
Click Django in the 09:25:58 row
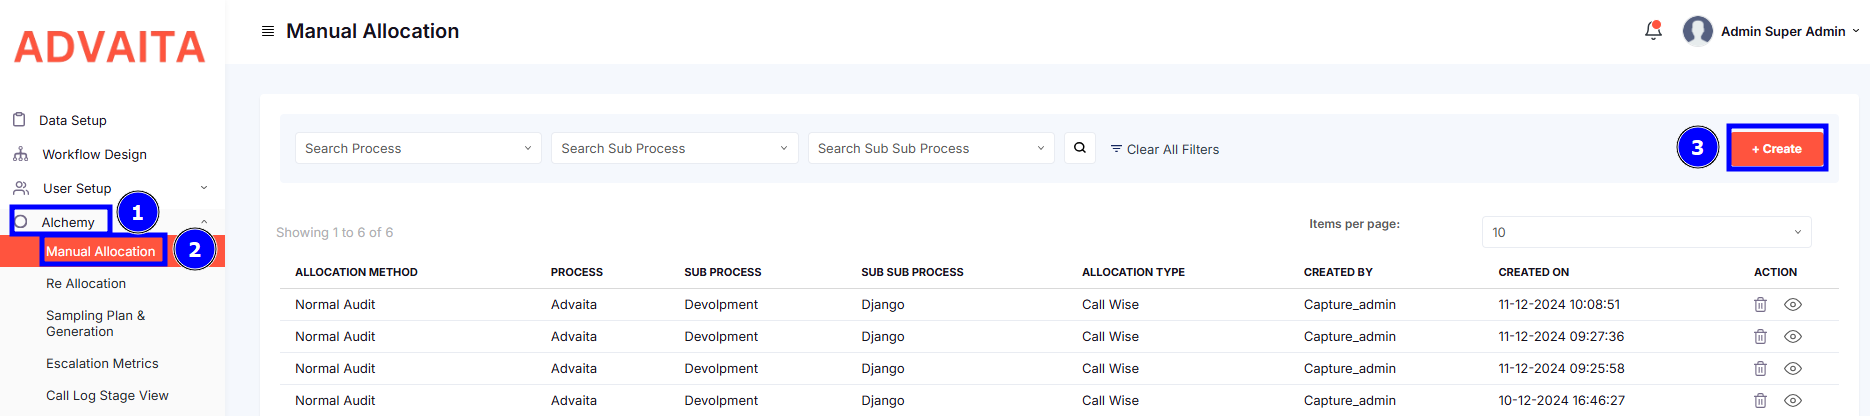[x=883, y=368]
